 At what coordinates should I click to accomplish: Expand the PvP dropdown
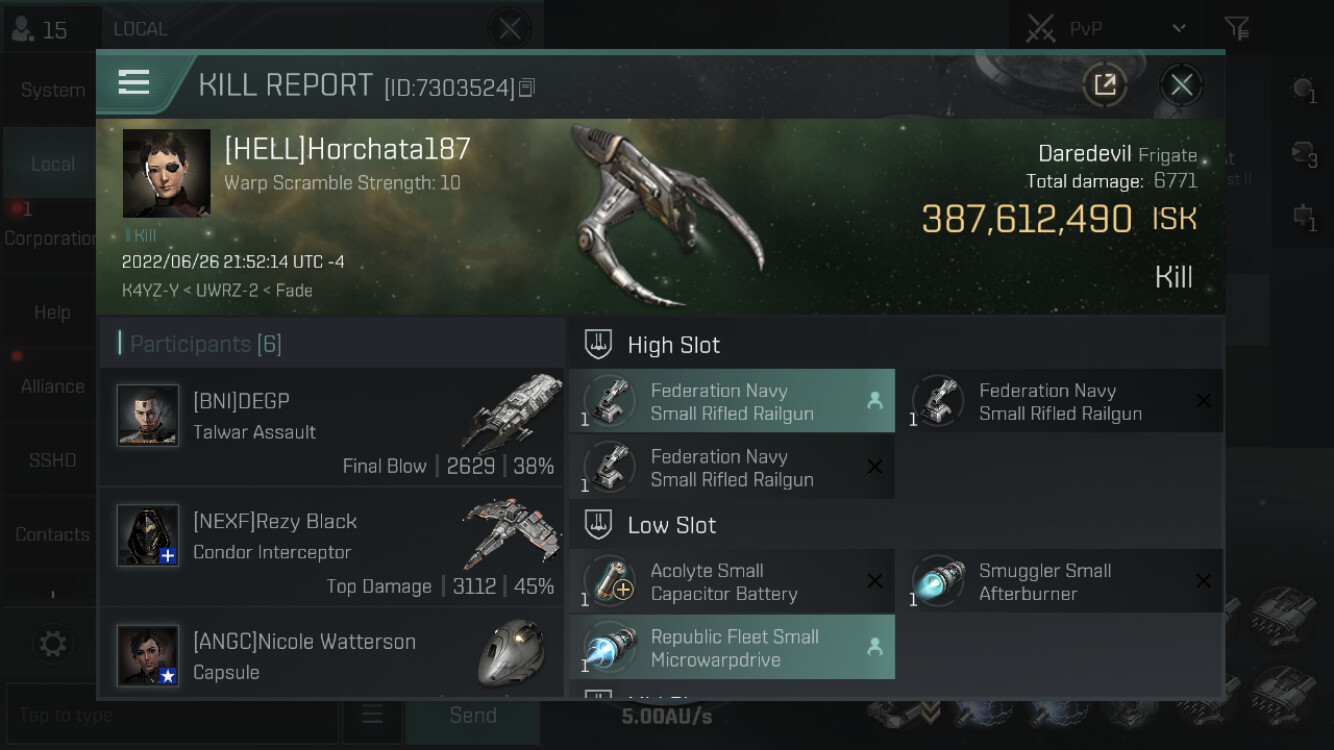[1179, 28]
